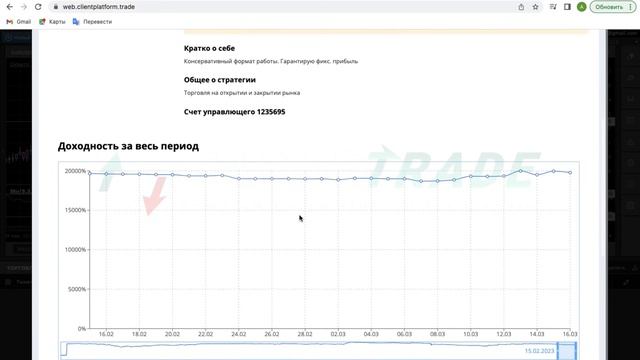Select the text Счет управляющего 1235695
The image size is (640, 360).
[234, 112]
